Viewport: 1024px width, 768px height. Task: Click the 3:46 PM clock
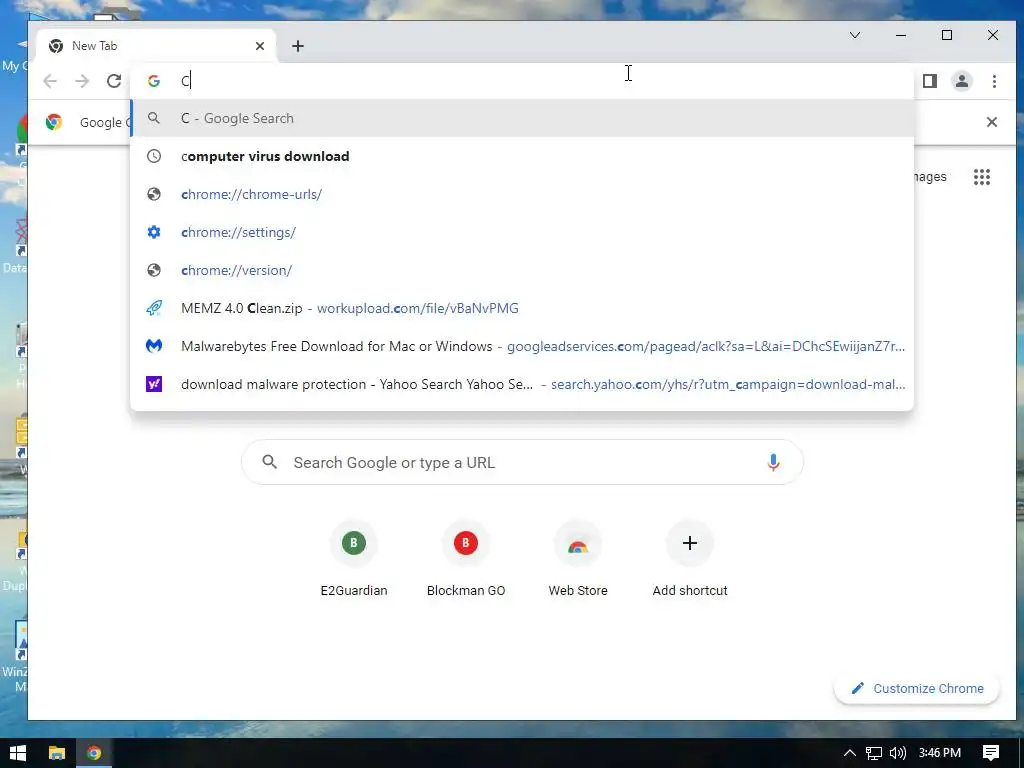[940, 753]
